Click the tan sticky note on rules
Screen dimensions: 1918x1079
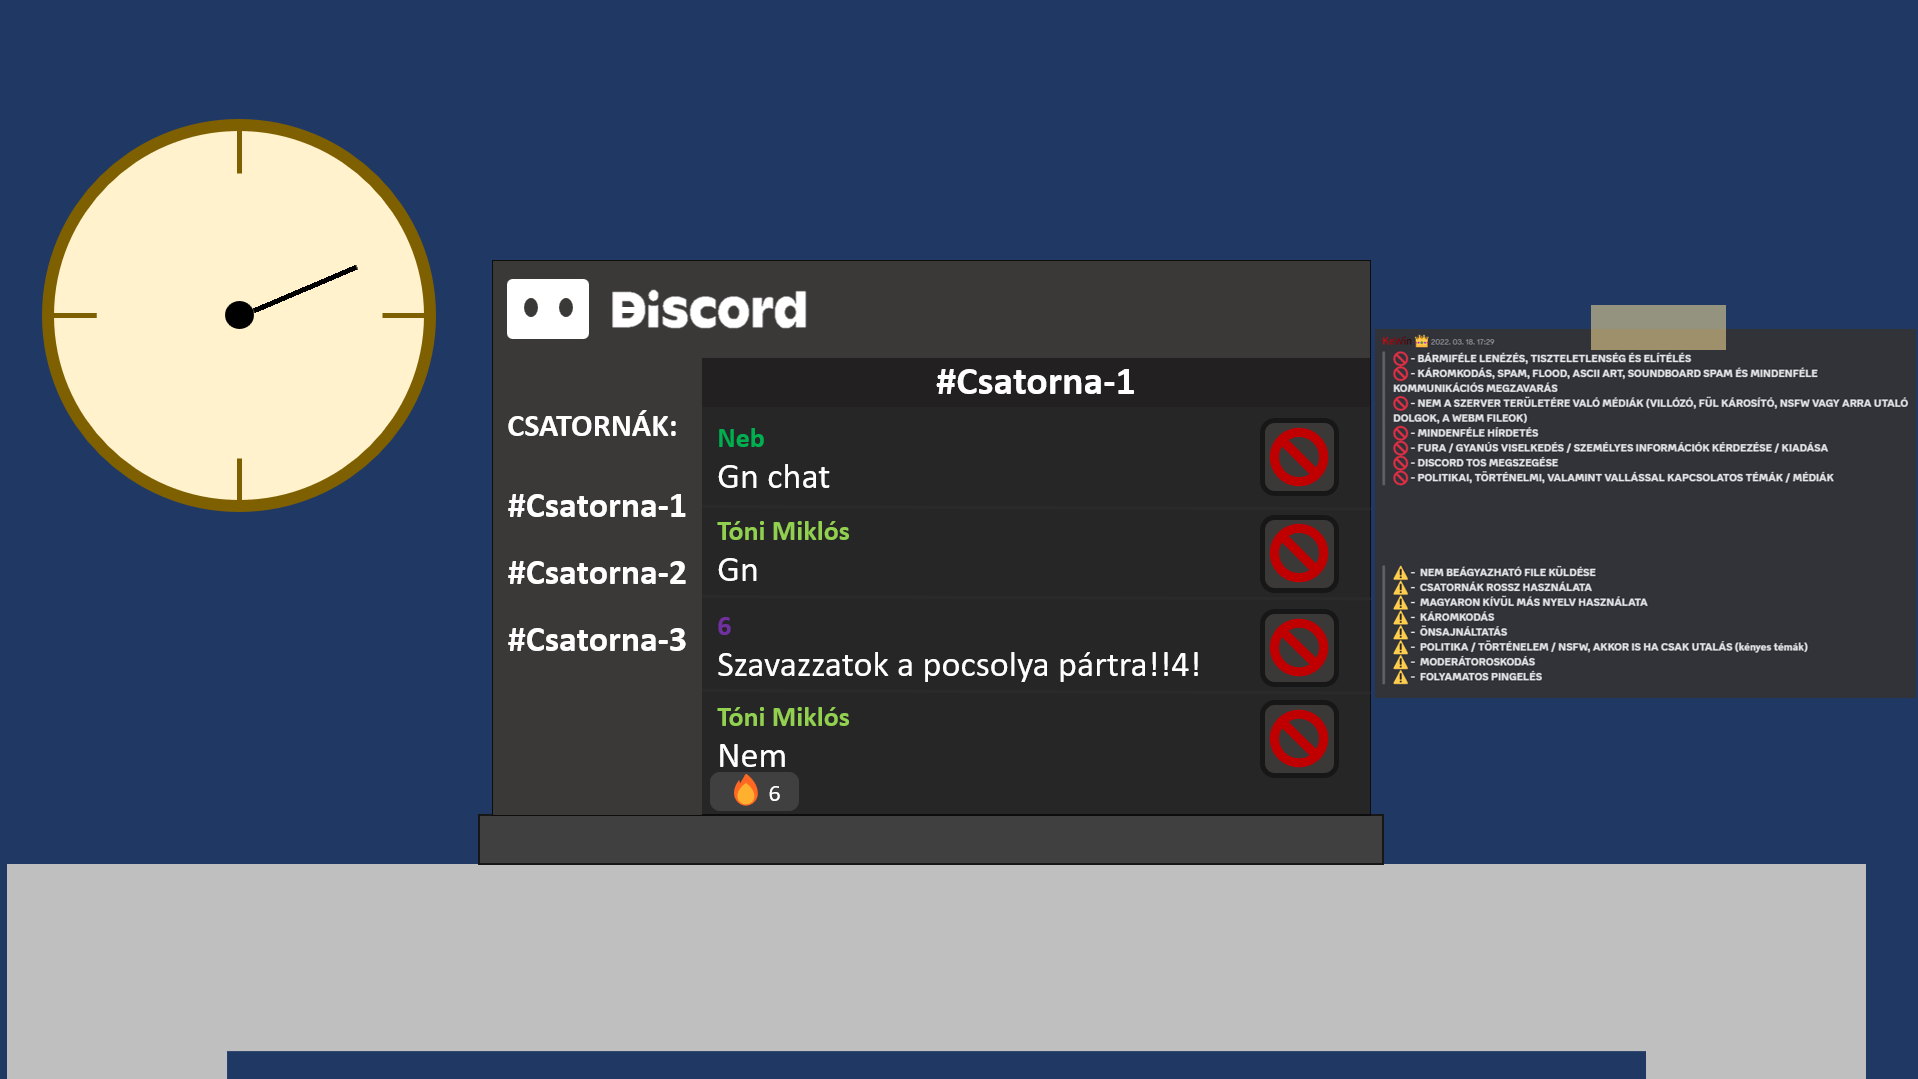(x=1658, y=327)
